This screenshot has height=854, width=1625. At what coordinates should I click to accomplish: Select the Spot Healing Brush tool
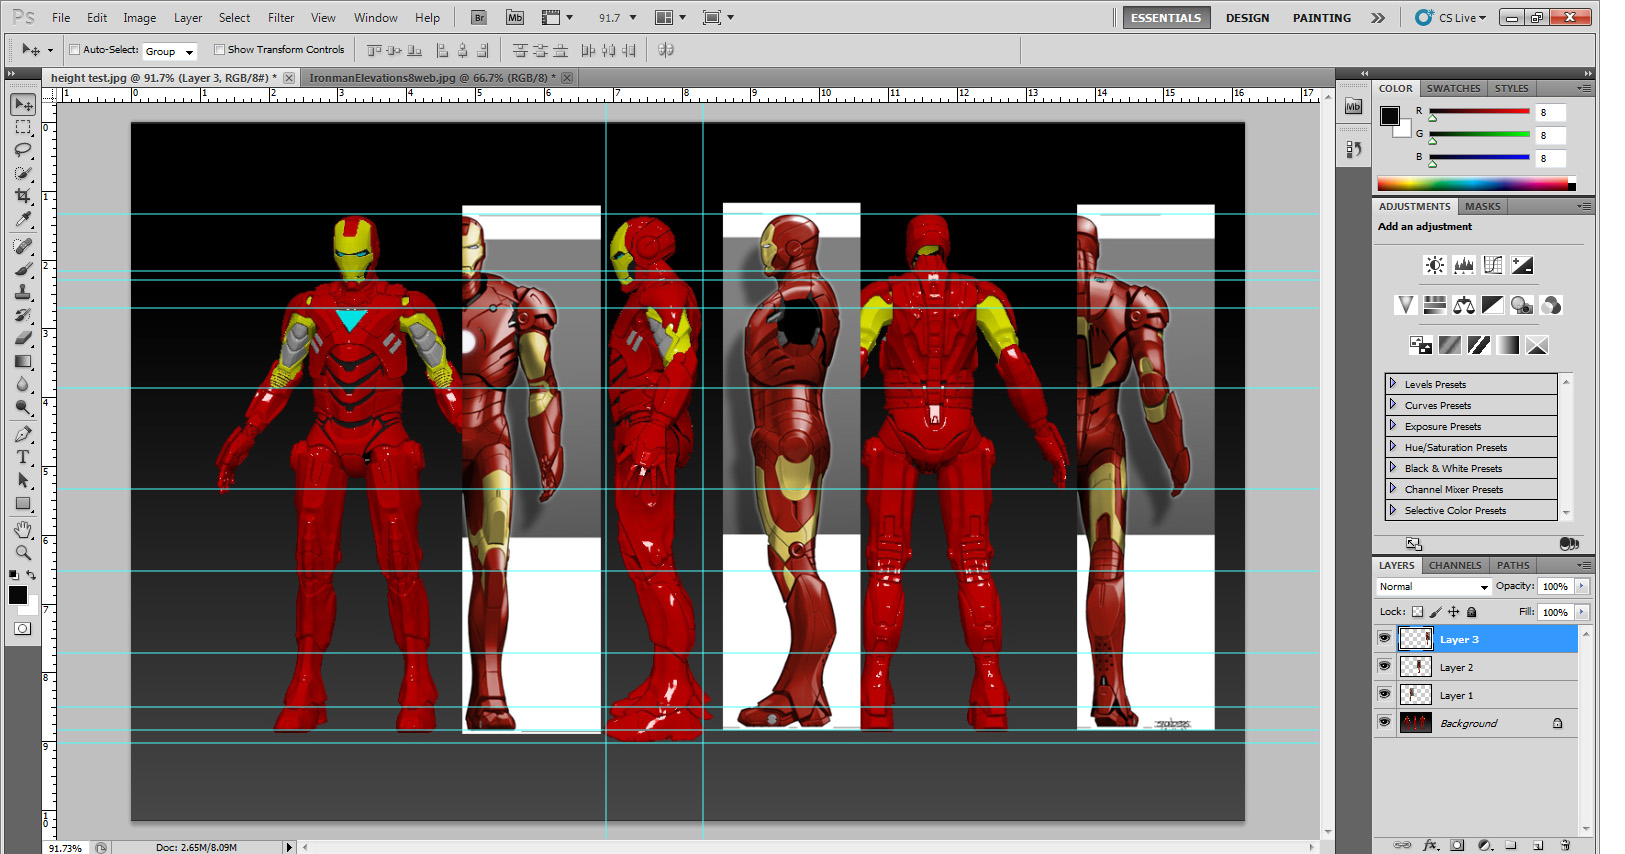tap(23, 246)
